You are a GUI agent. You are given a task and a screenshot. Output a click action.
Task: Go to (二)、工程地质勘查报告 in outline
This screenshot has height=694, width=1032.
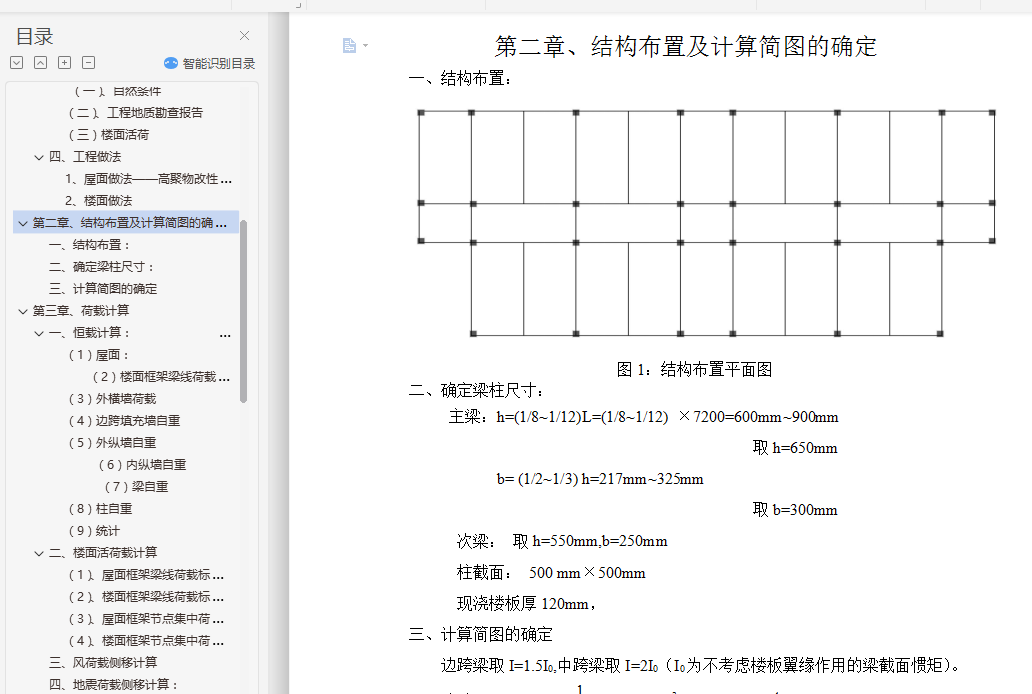136,113
